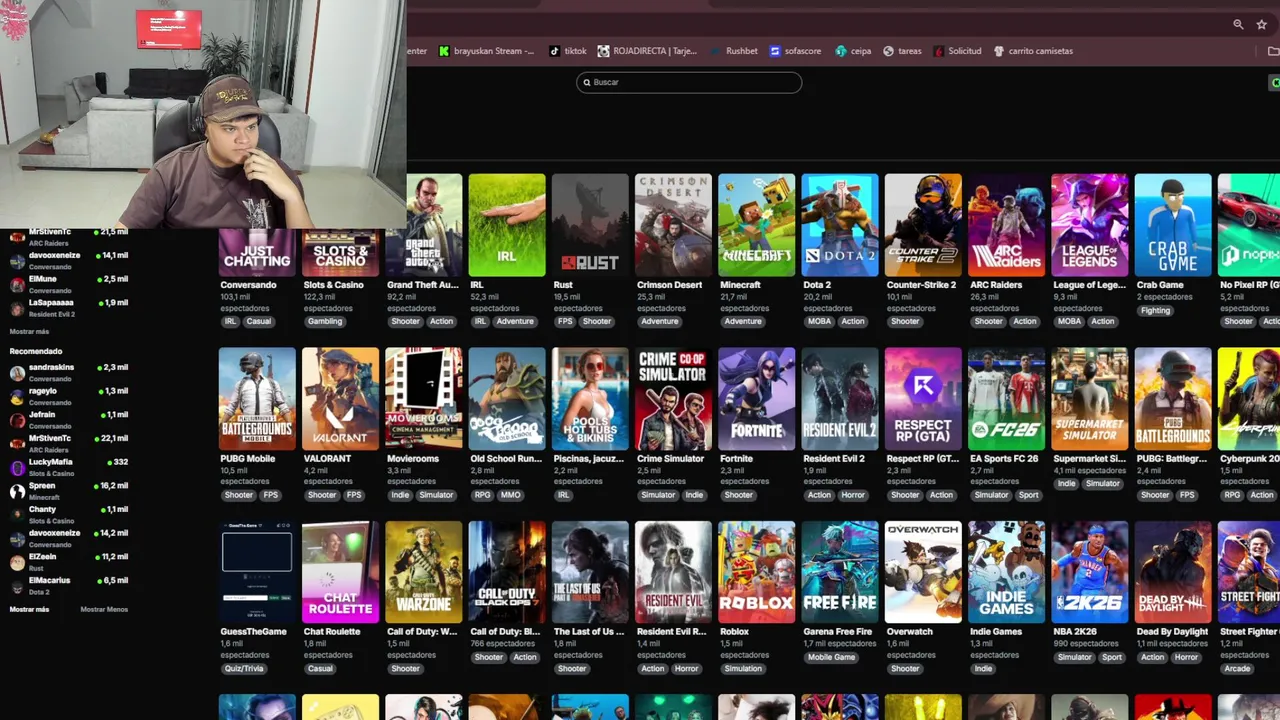
Task: Open the Rushbet bookmark
Action: coord(733,51)
